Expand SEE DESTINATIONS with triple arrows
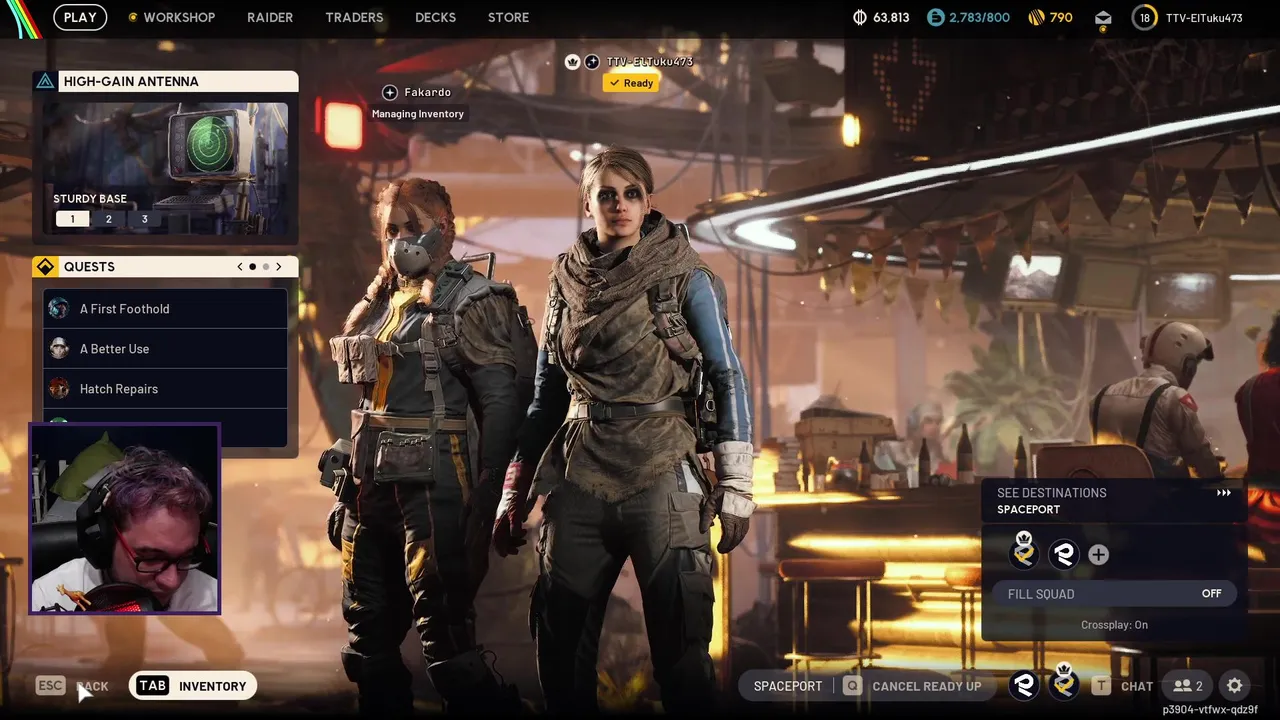Image resolution: width=1280 pixels, height=720 pixels. click(x=1223, y=493)
